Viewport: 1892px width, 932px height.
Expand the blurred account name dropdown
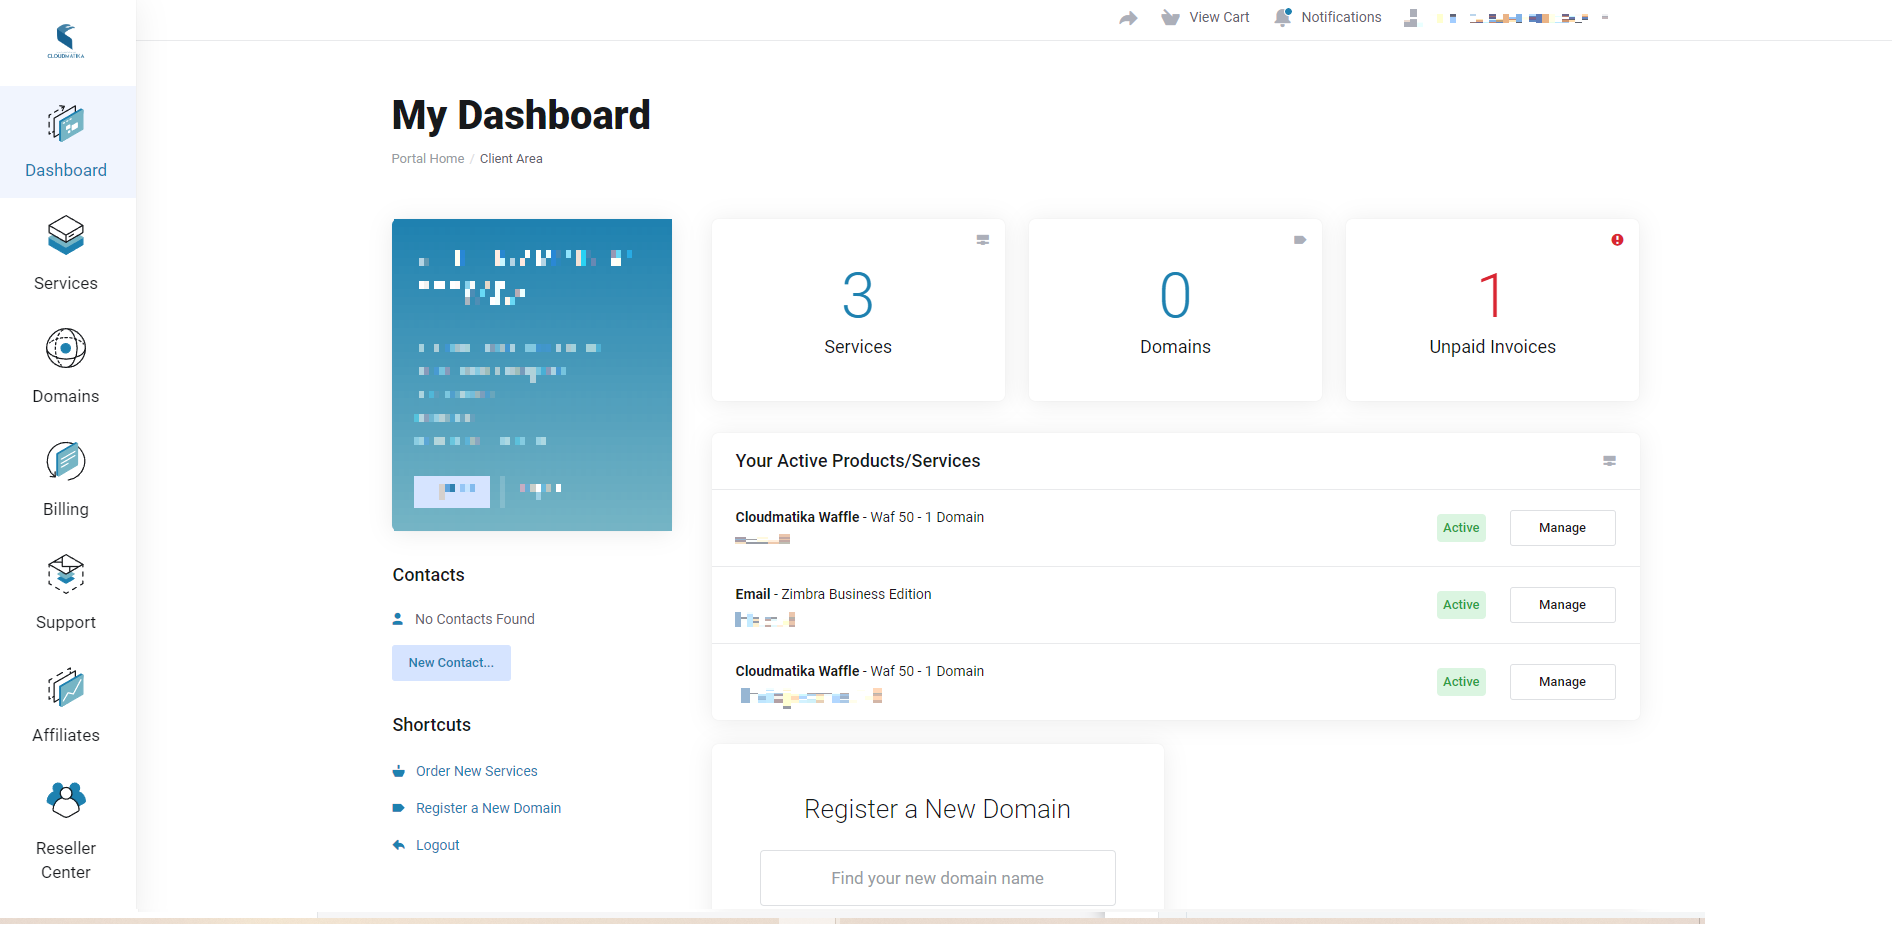coord(1520,18)
